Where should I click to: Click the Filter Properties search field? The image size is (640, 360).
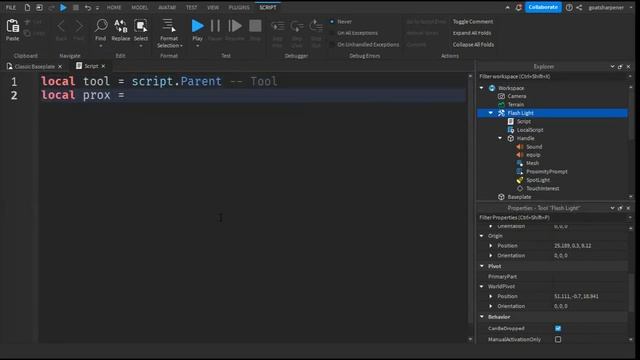[553, 218]
